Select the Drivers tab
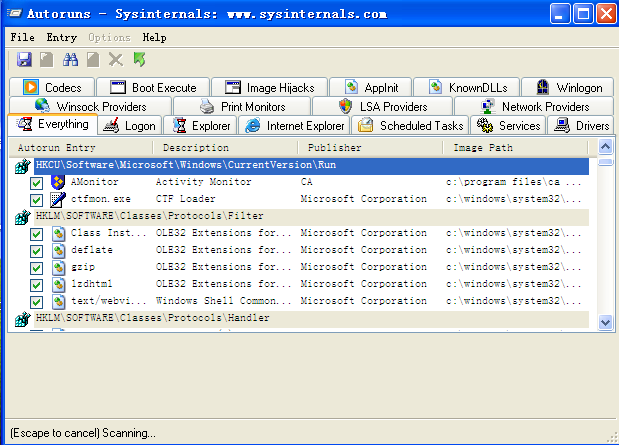Image resolution: width=619 pixels, height=445 pixels. tap(581, 126)
